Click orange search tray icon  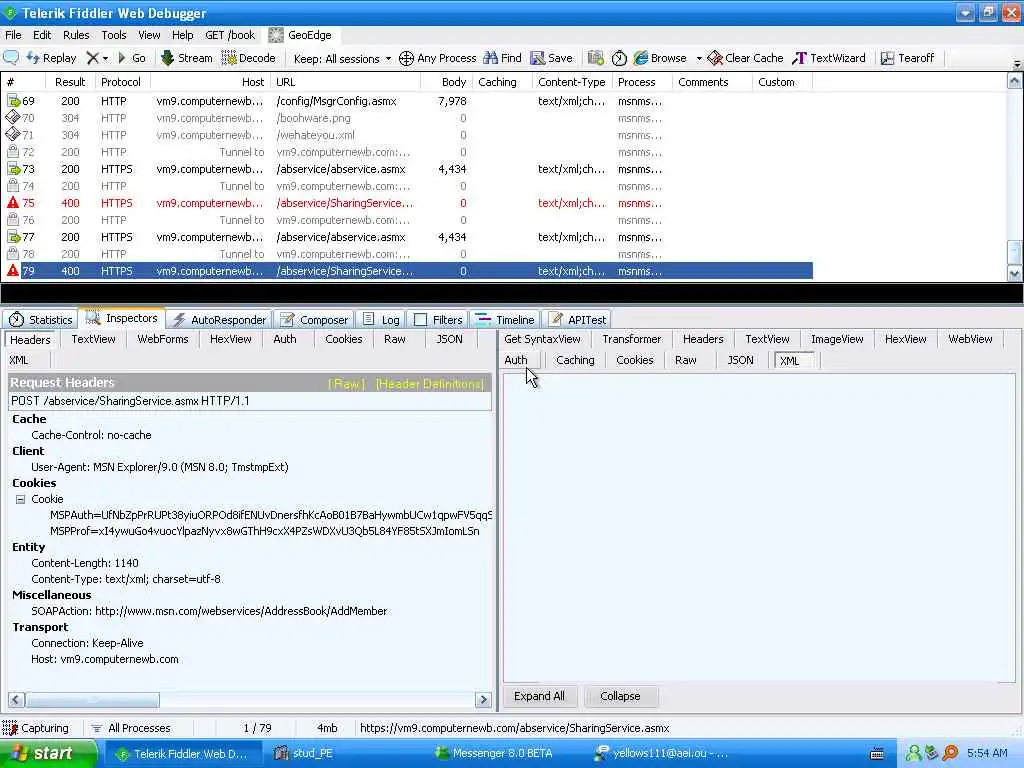[x=950, y=754]
